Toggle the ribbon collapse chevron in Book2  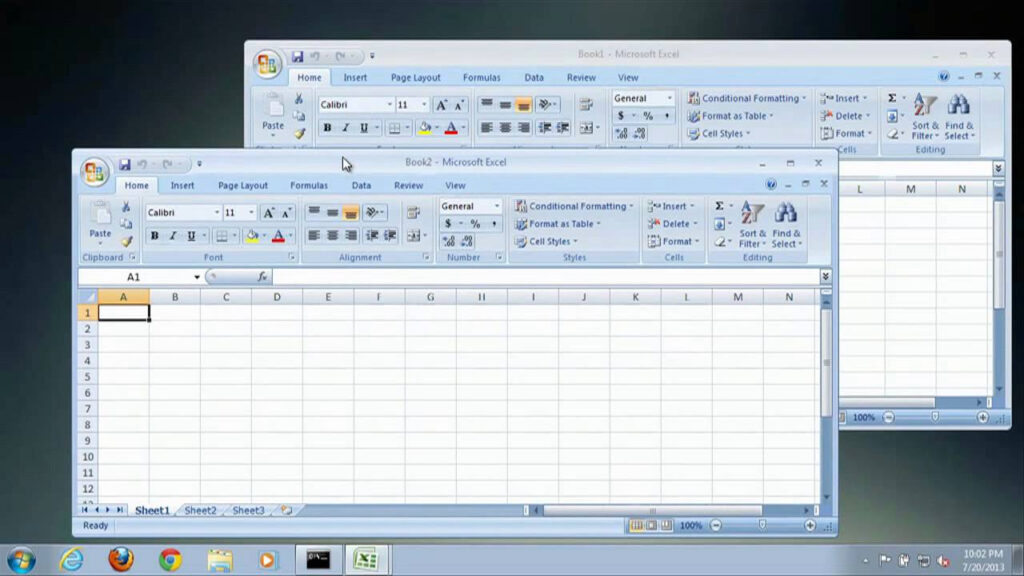click(826, 276)
